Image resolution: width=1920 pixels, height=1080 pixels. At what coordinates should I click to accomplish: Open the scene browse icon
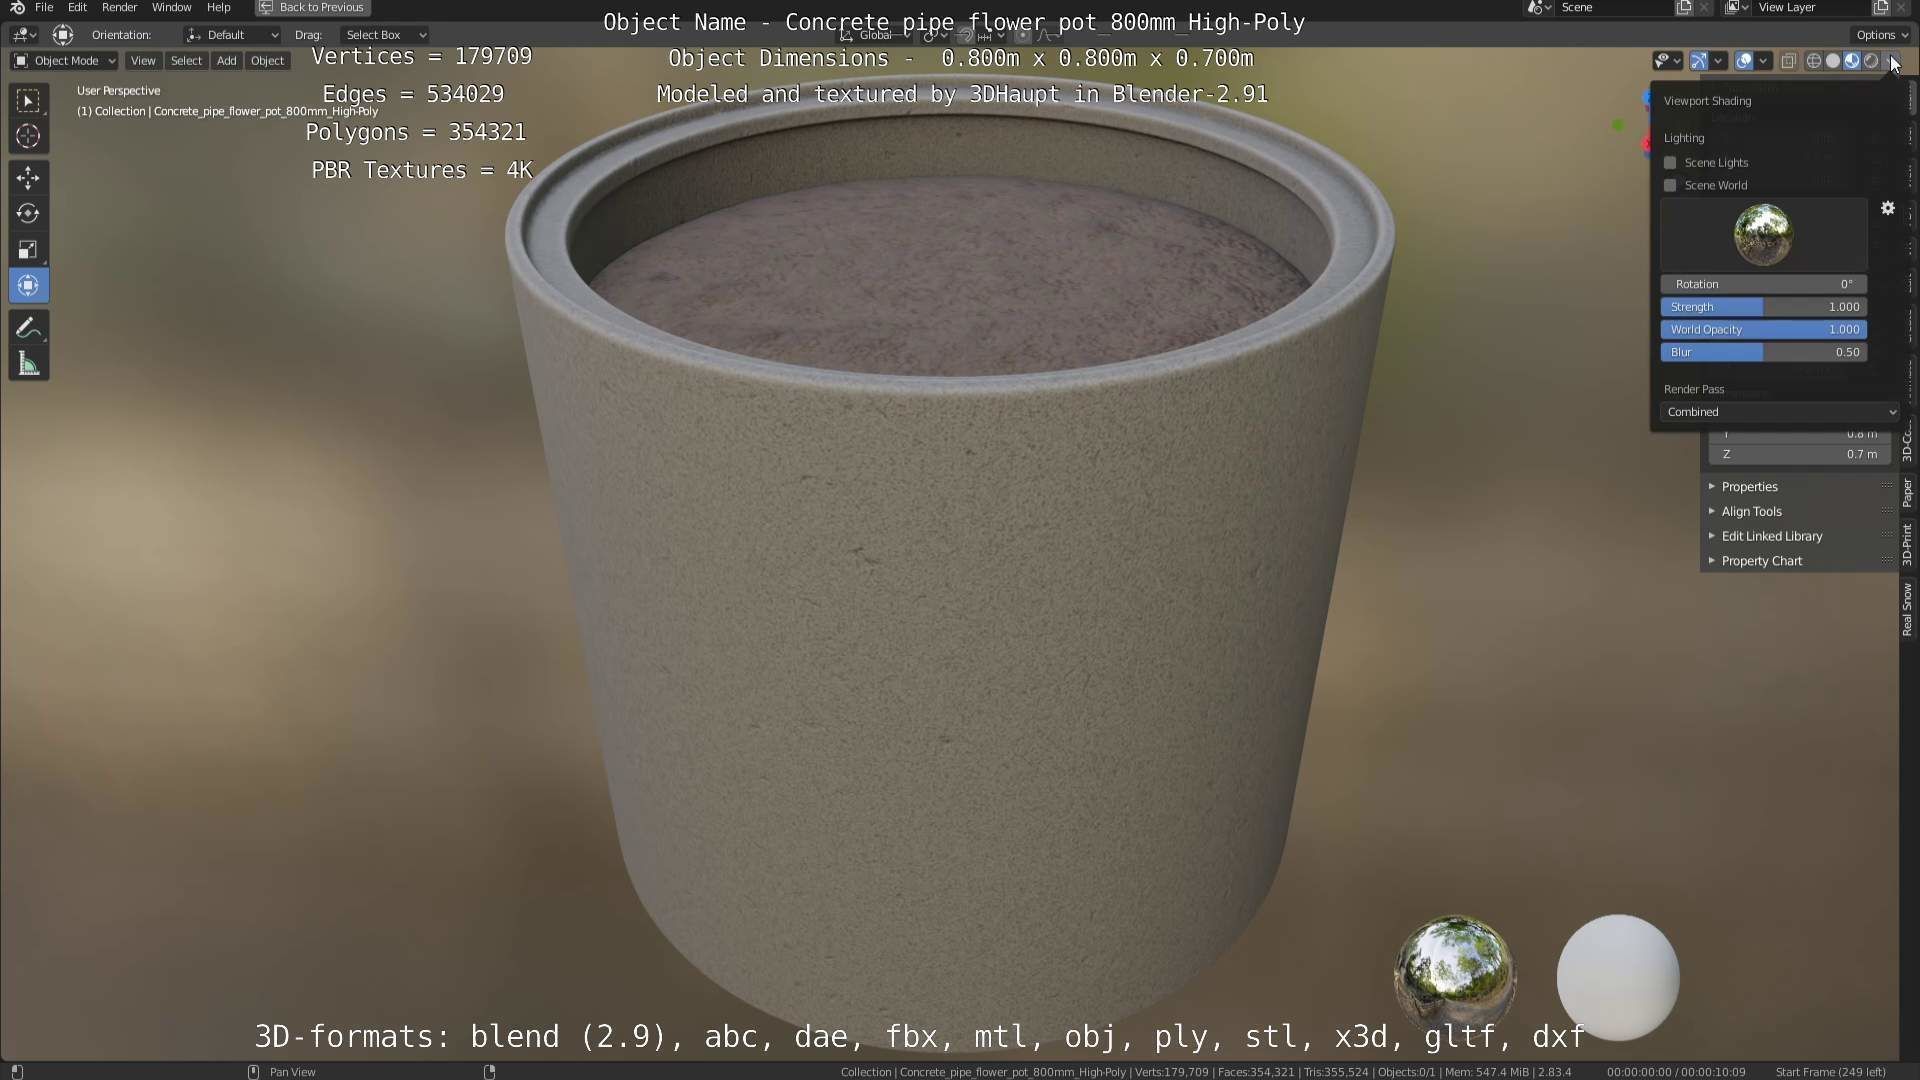pyautogui.click(x=1539, y=7)
